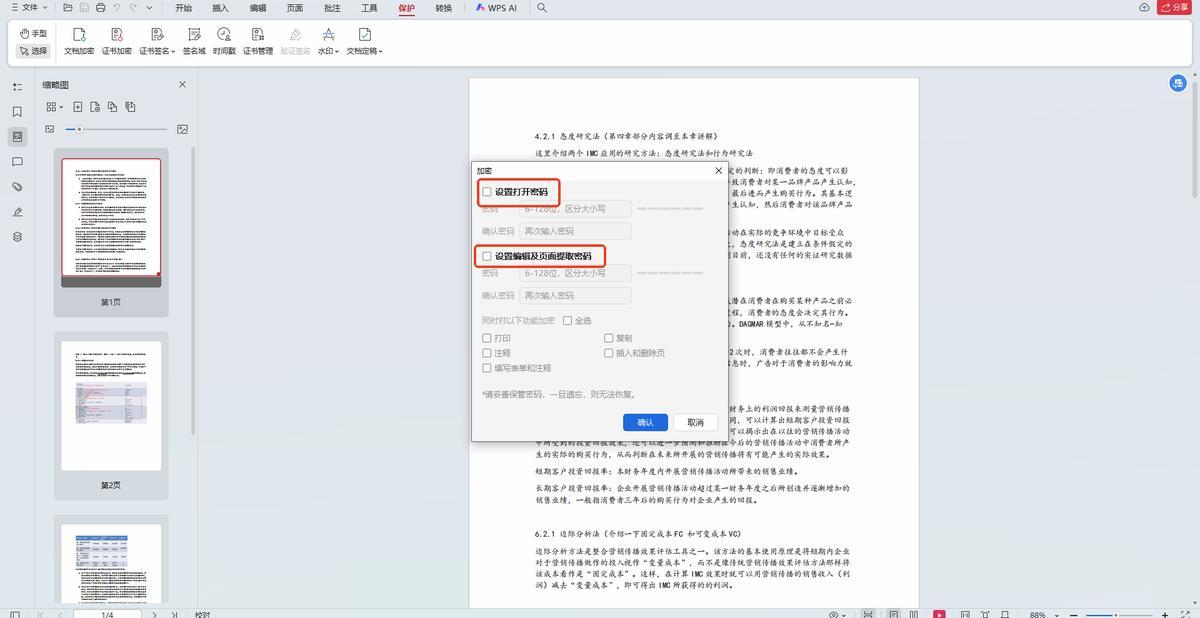The image size is (1200, 618).
Task: Click the search magnifier icon in menu bar
Action: [x=542, y=8]
